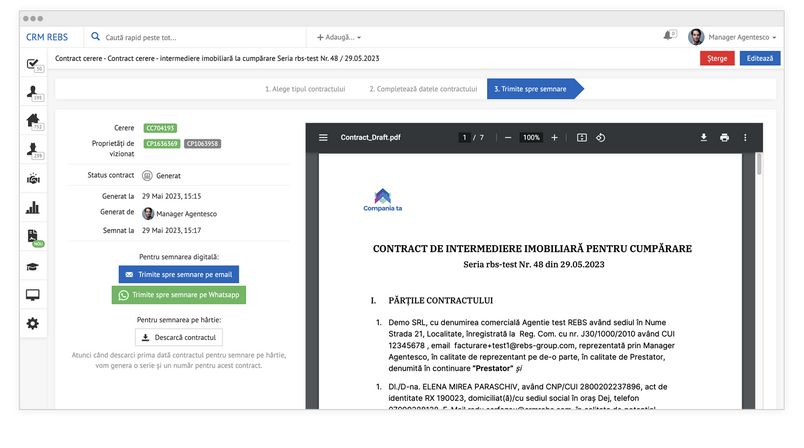Open the properties house icon in sidebar
804x448 pixels.
33,122
